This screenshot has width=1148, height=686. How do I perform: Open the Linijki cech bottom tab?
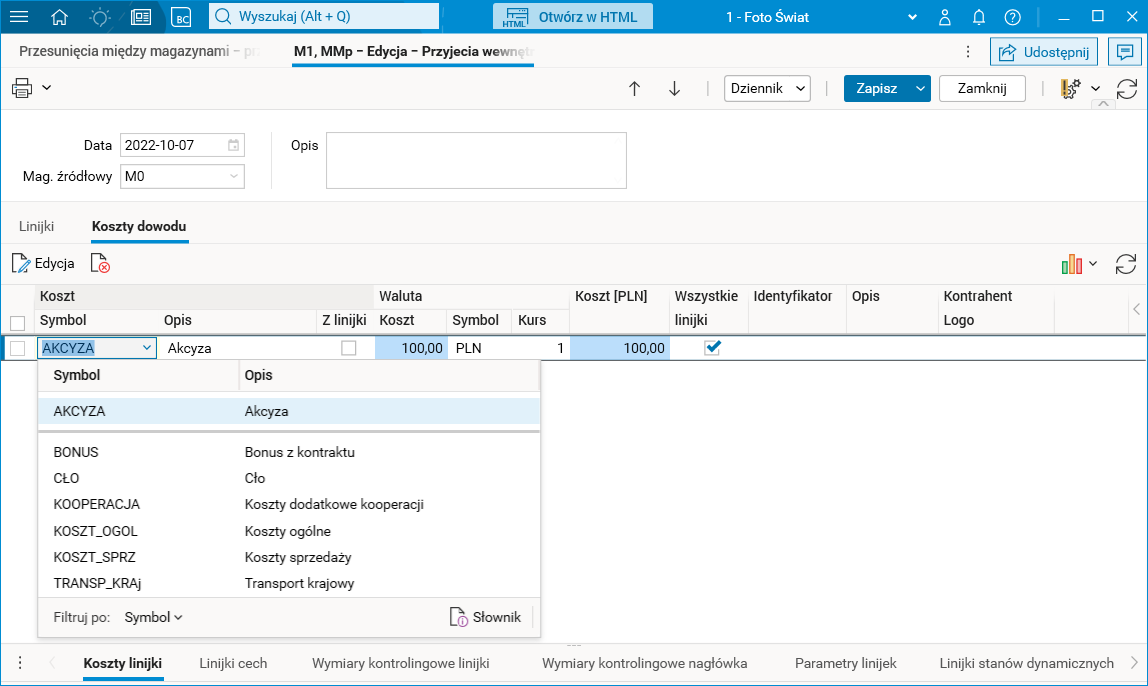click(x=233, y=663)
